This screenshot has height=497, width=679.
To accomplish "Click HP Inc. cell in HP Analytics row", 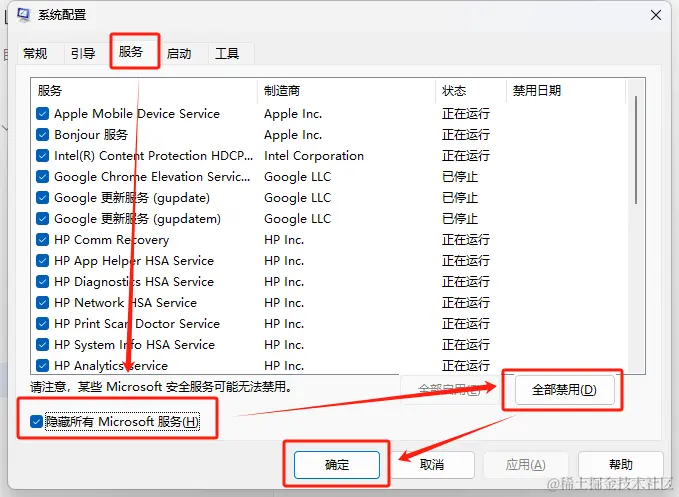I will [x=284, y=365].
